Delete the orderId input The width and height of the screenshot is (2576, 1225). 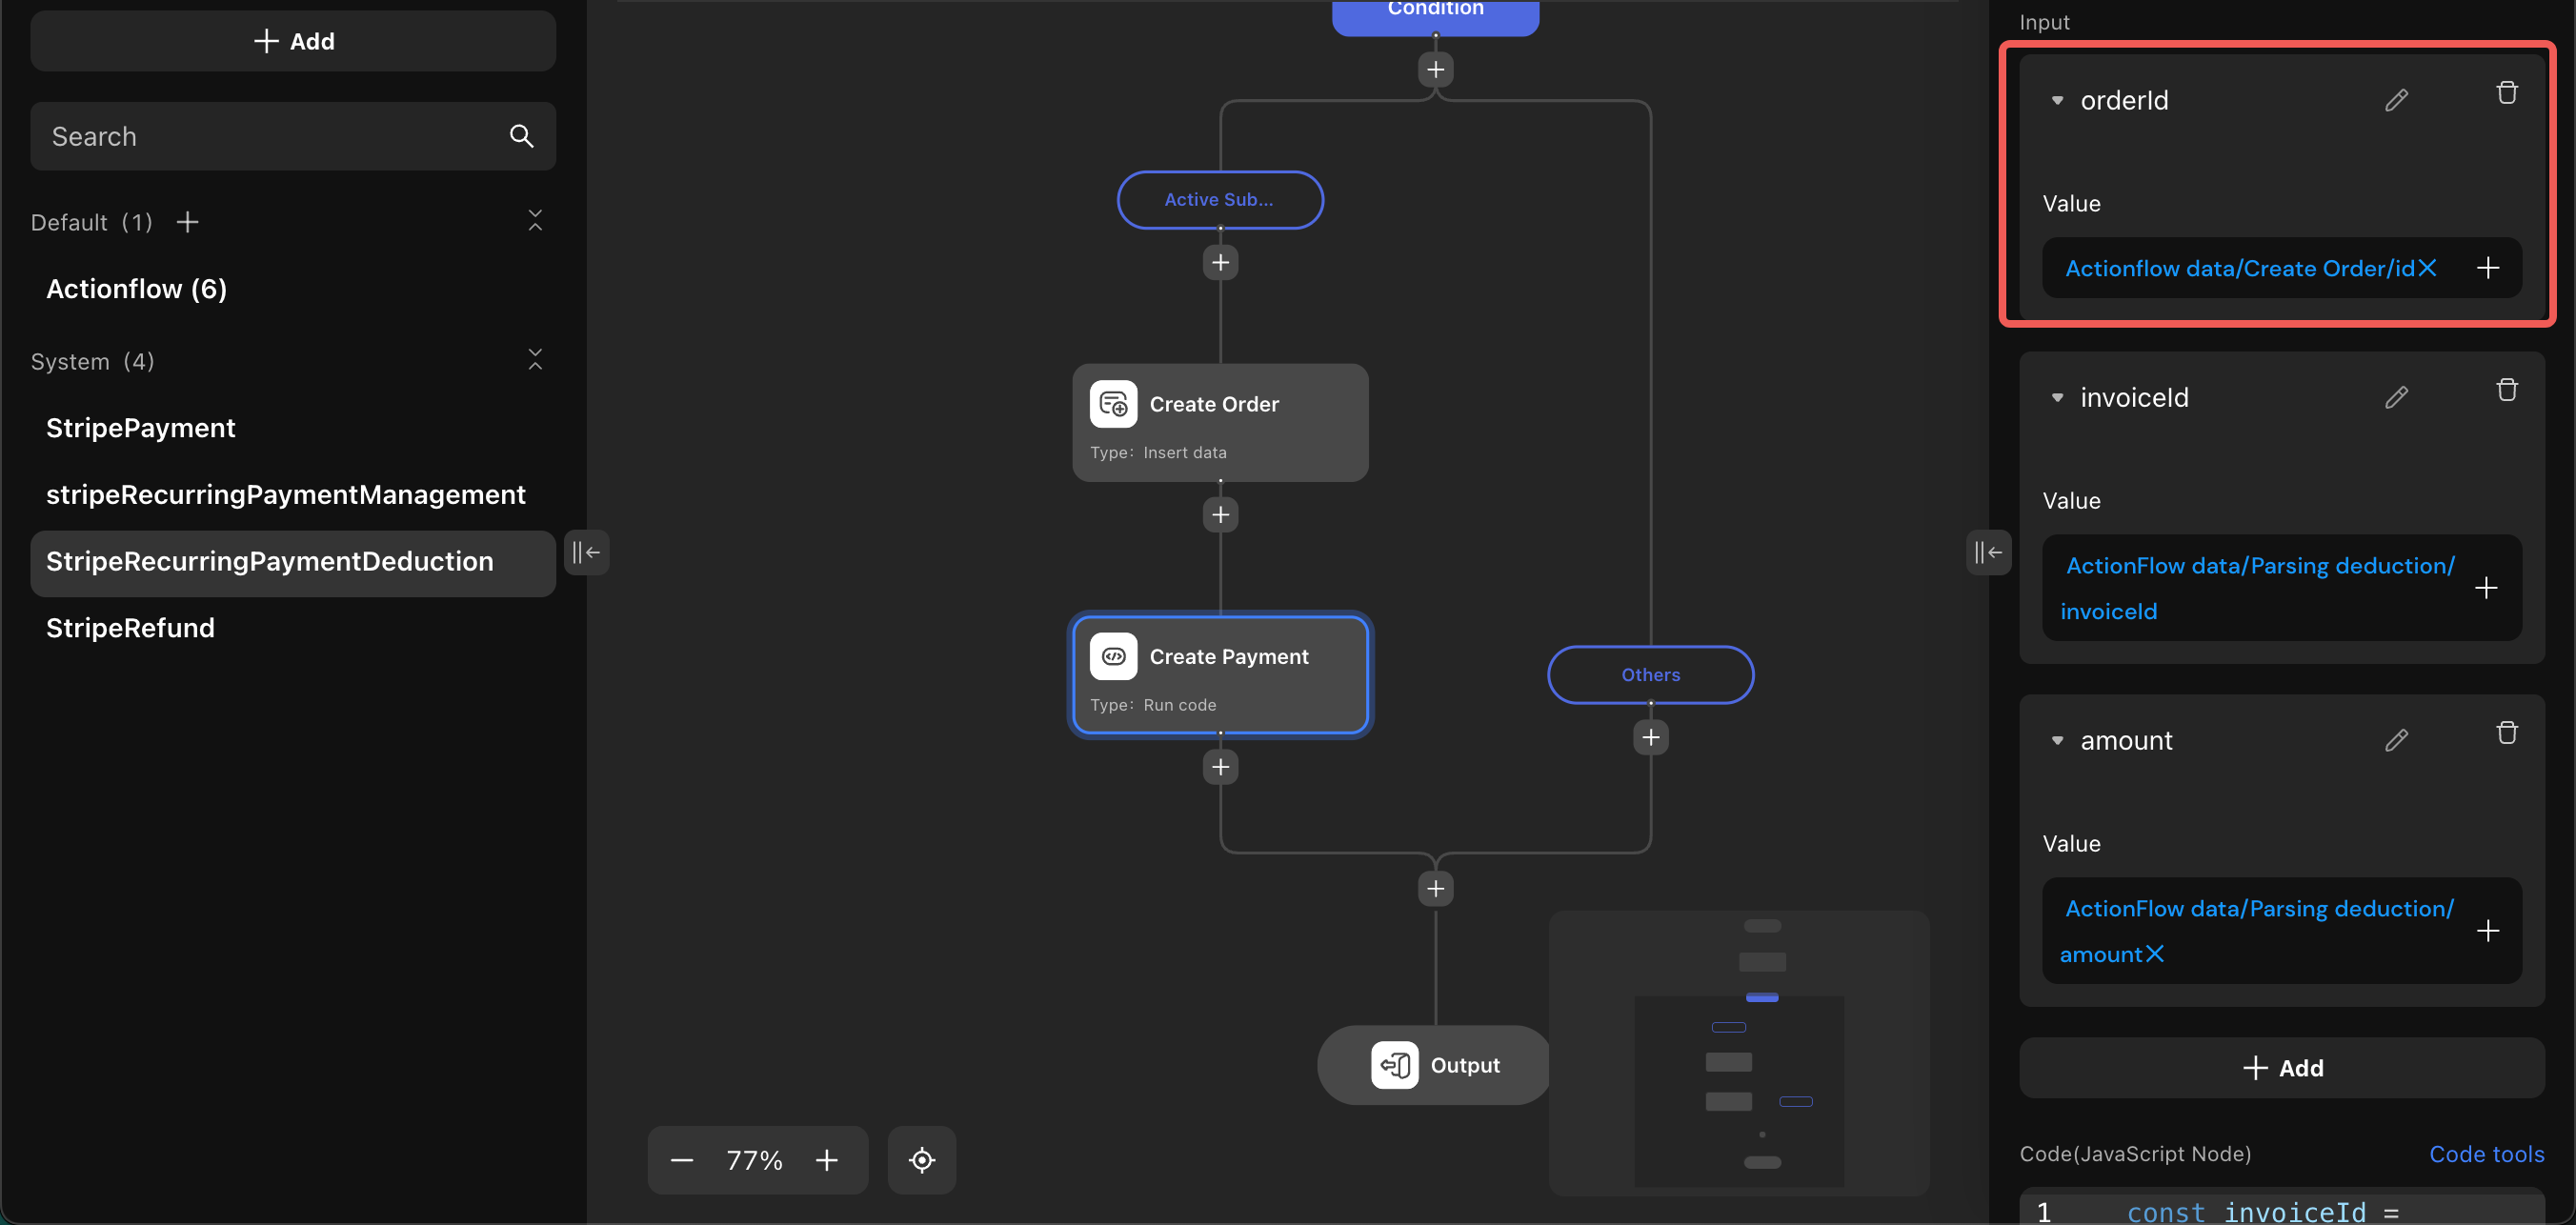(2506, 93)
